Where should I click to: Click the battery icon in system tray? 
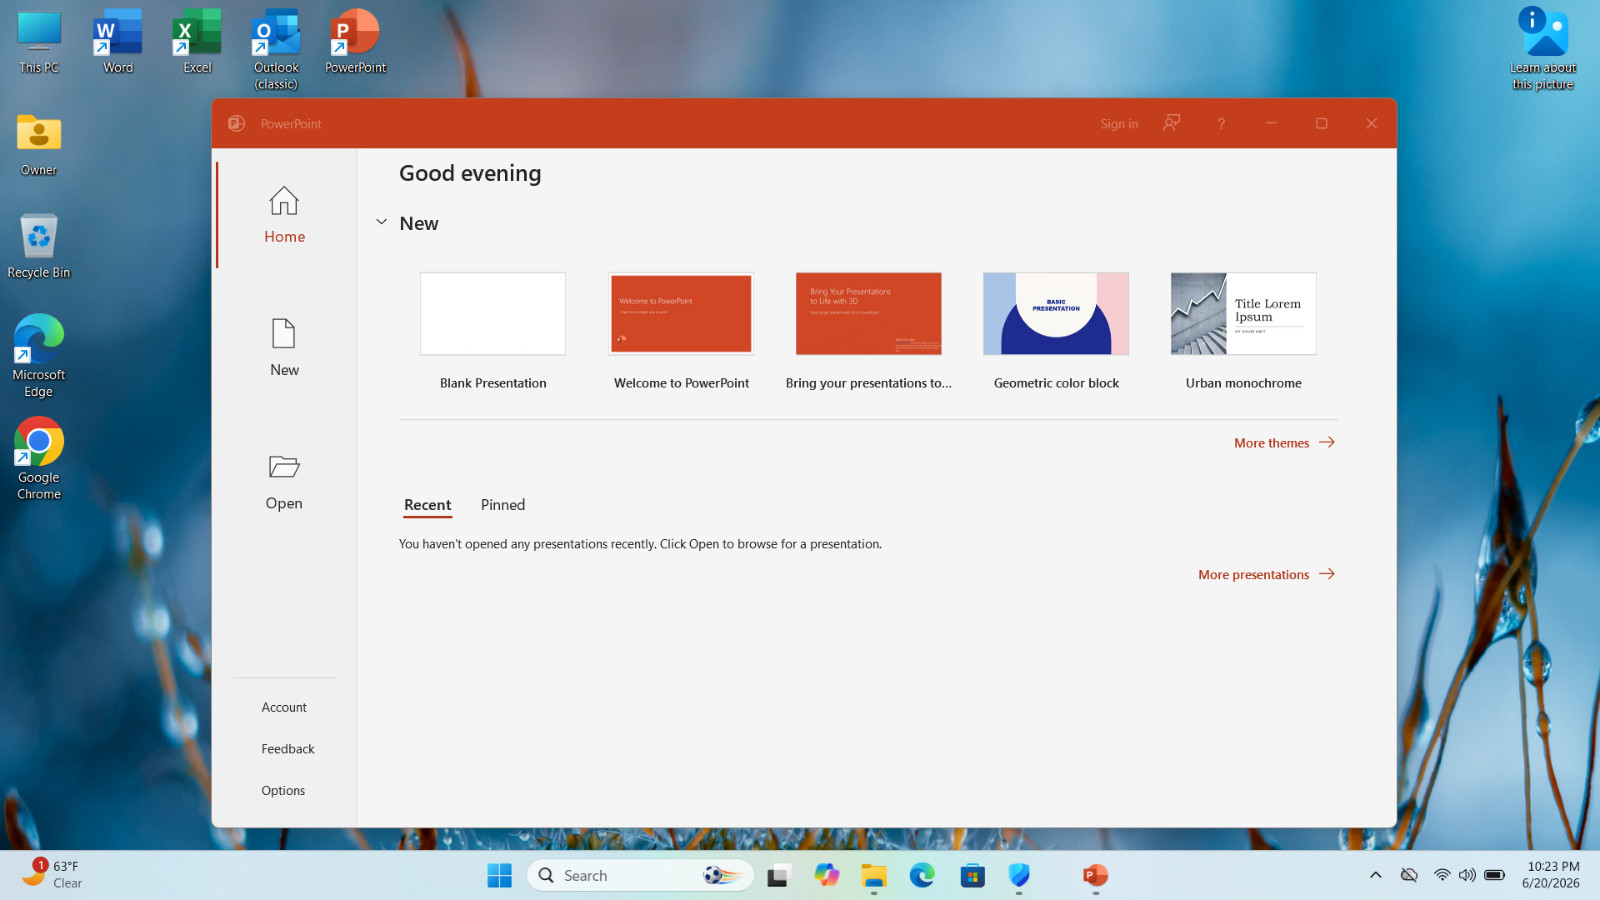(x=1494, y=875)
